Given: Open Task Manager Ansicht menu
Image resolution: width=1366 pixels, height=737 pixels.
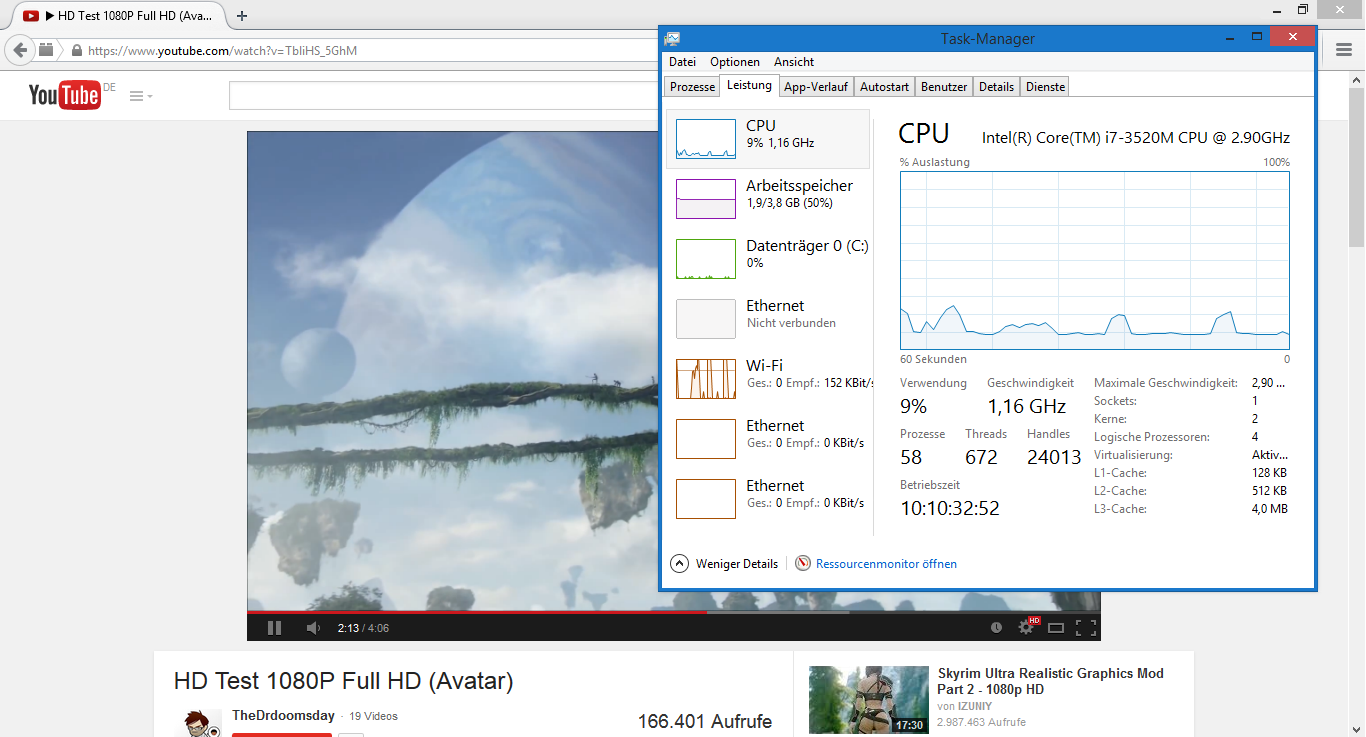Looking at the screenshot, I should (794, 62).
